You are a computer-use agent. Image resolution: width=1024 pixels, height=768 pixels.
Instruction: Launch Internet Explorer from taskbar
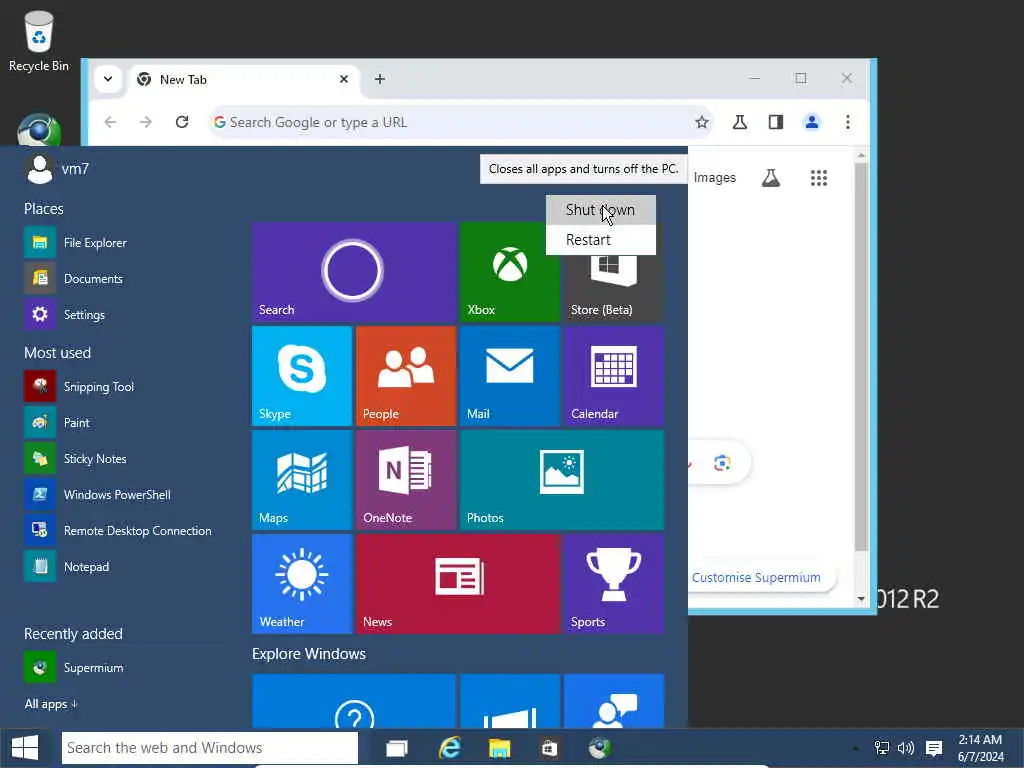pyautogui.click(x=449, y=748)
